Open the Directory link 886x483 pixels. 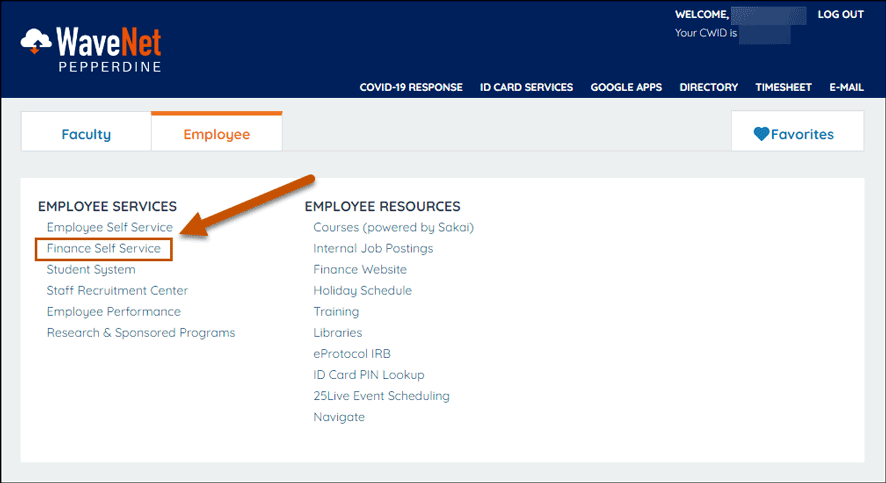(x=708, y=87)
